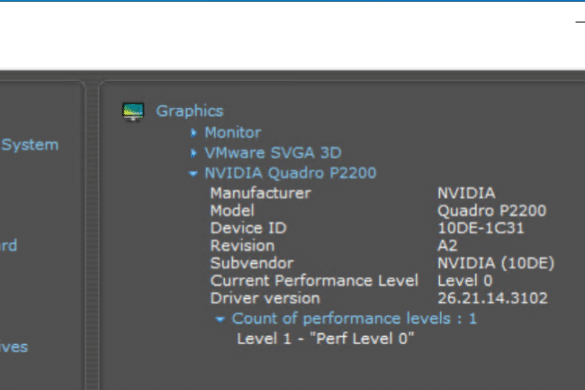Click the 26.21.14.3102 driver version value
Screen dimensions: 585x390
(492, 298)
